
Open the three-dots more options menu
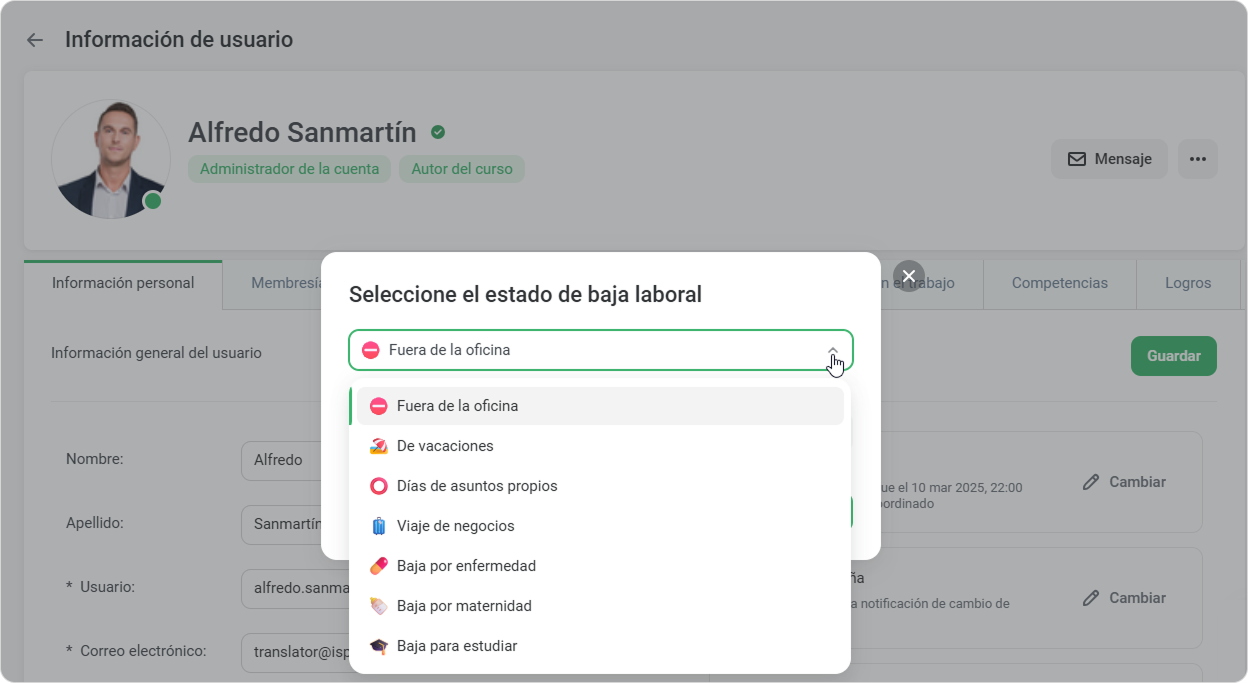tap(1197, 159)
